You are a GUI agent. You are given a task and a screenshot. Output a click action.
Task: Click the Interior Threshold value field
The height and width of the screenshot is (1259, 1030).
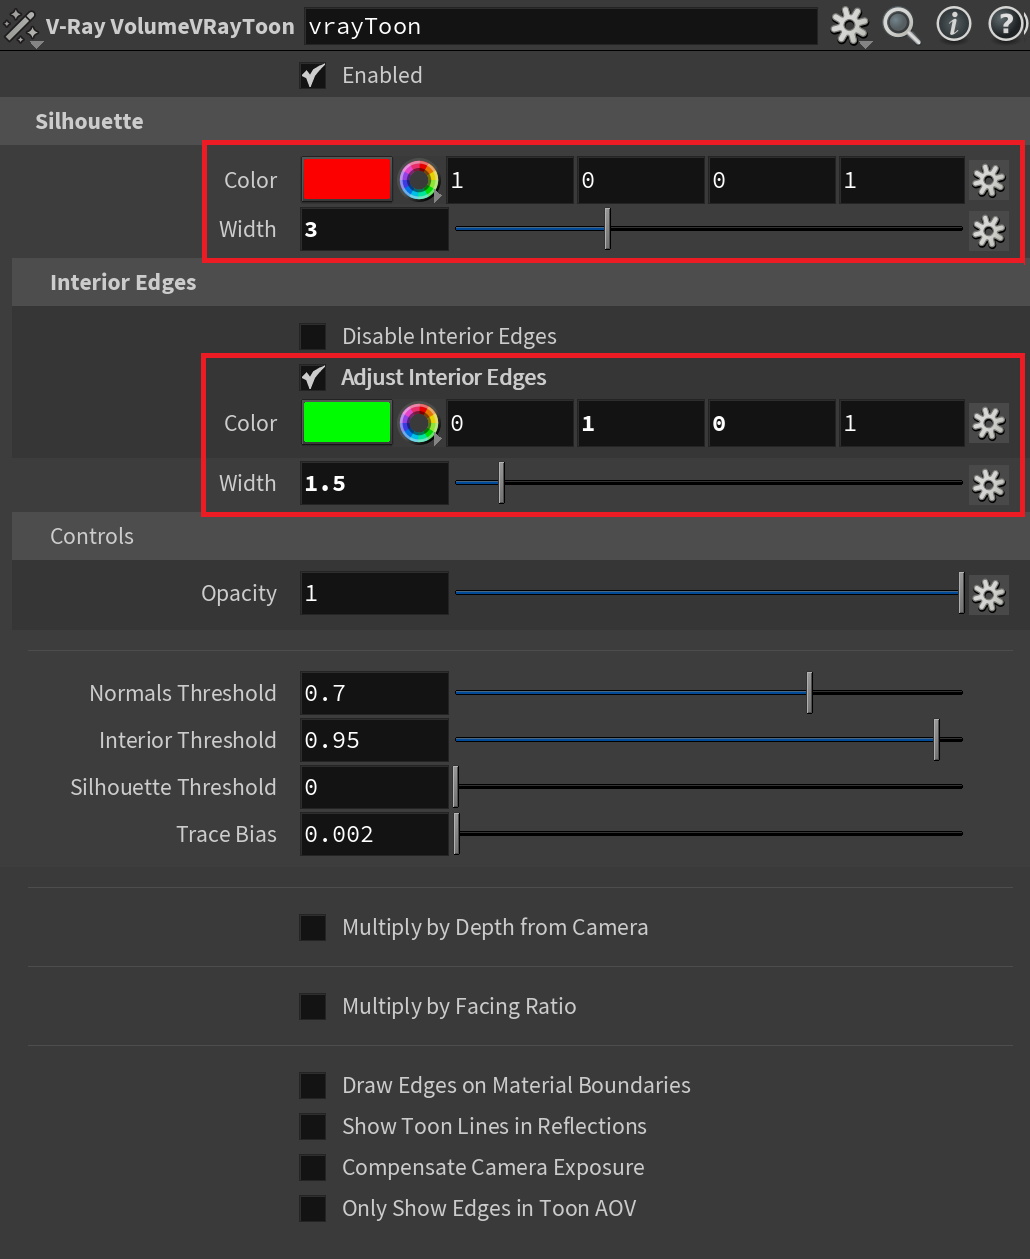375,740
